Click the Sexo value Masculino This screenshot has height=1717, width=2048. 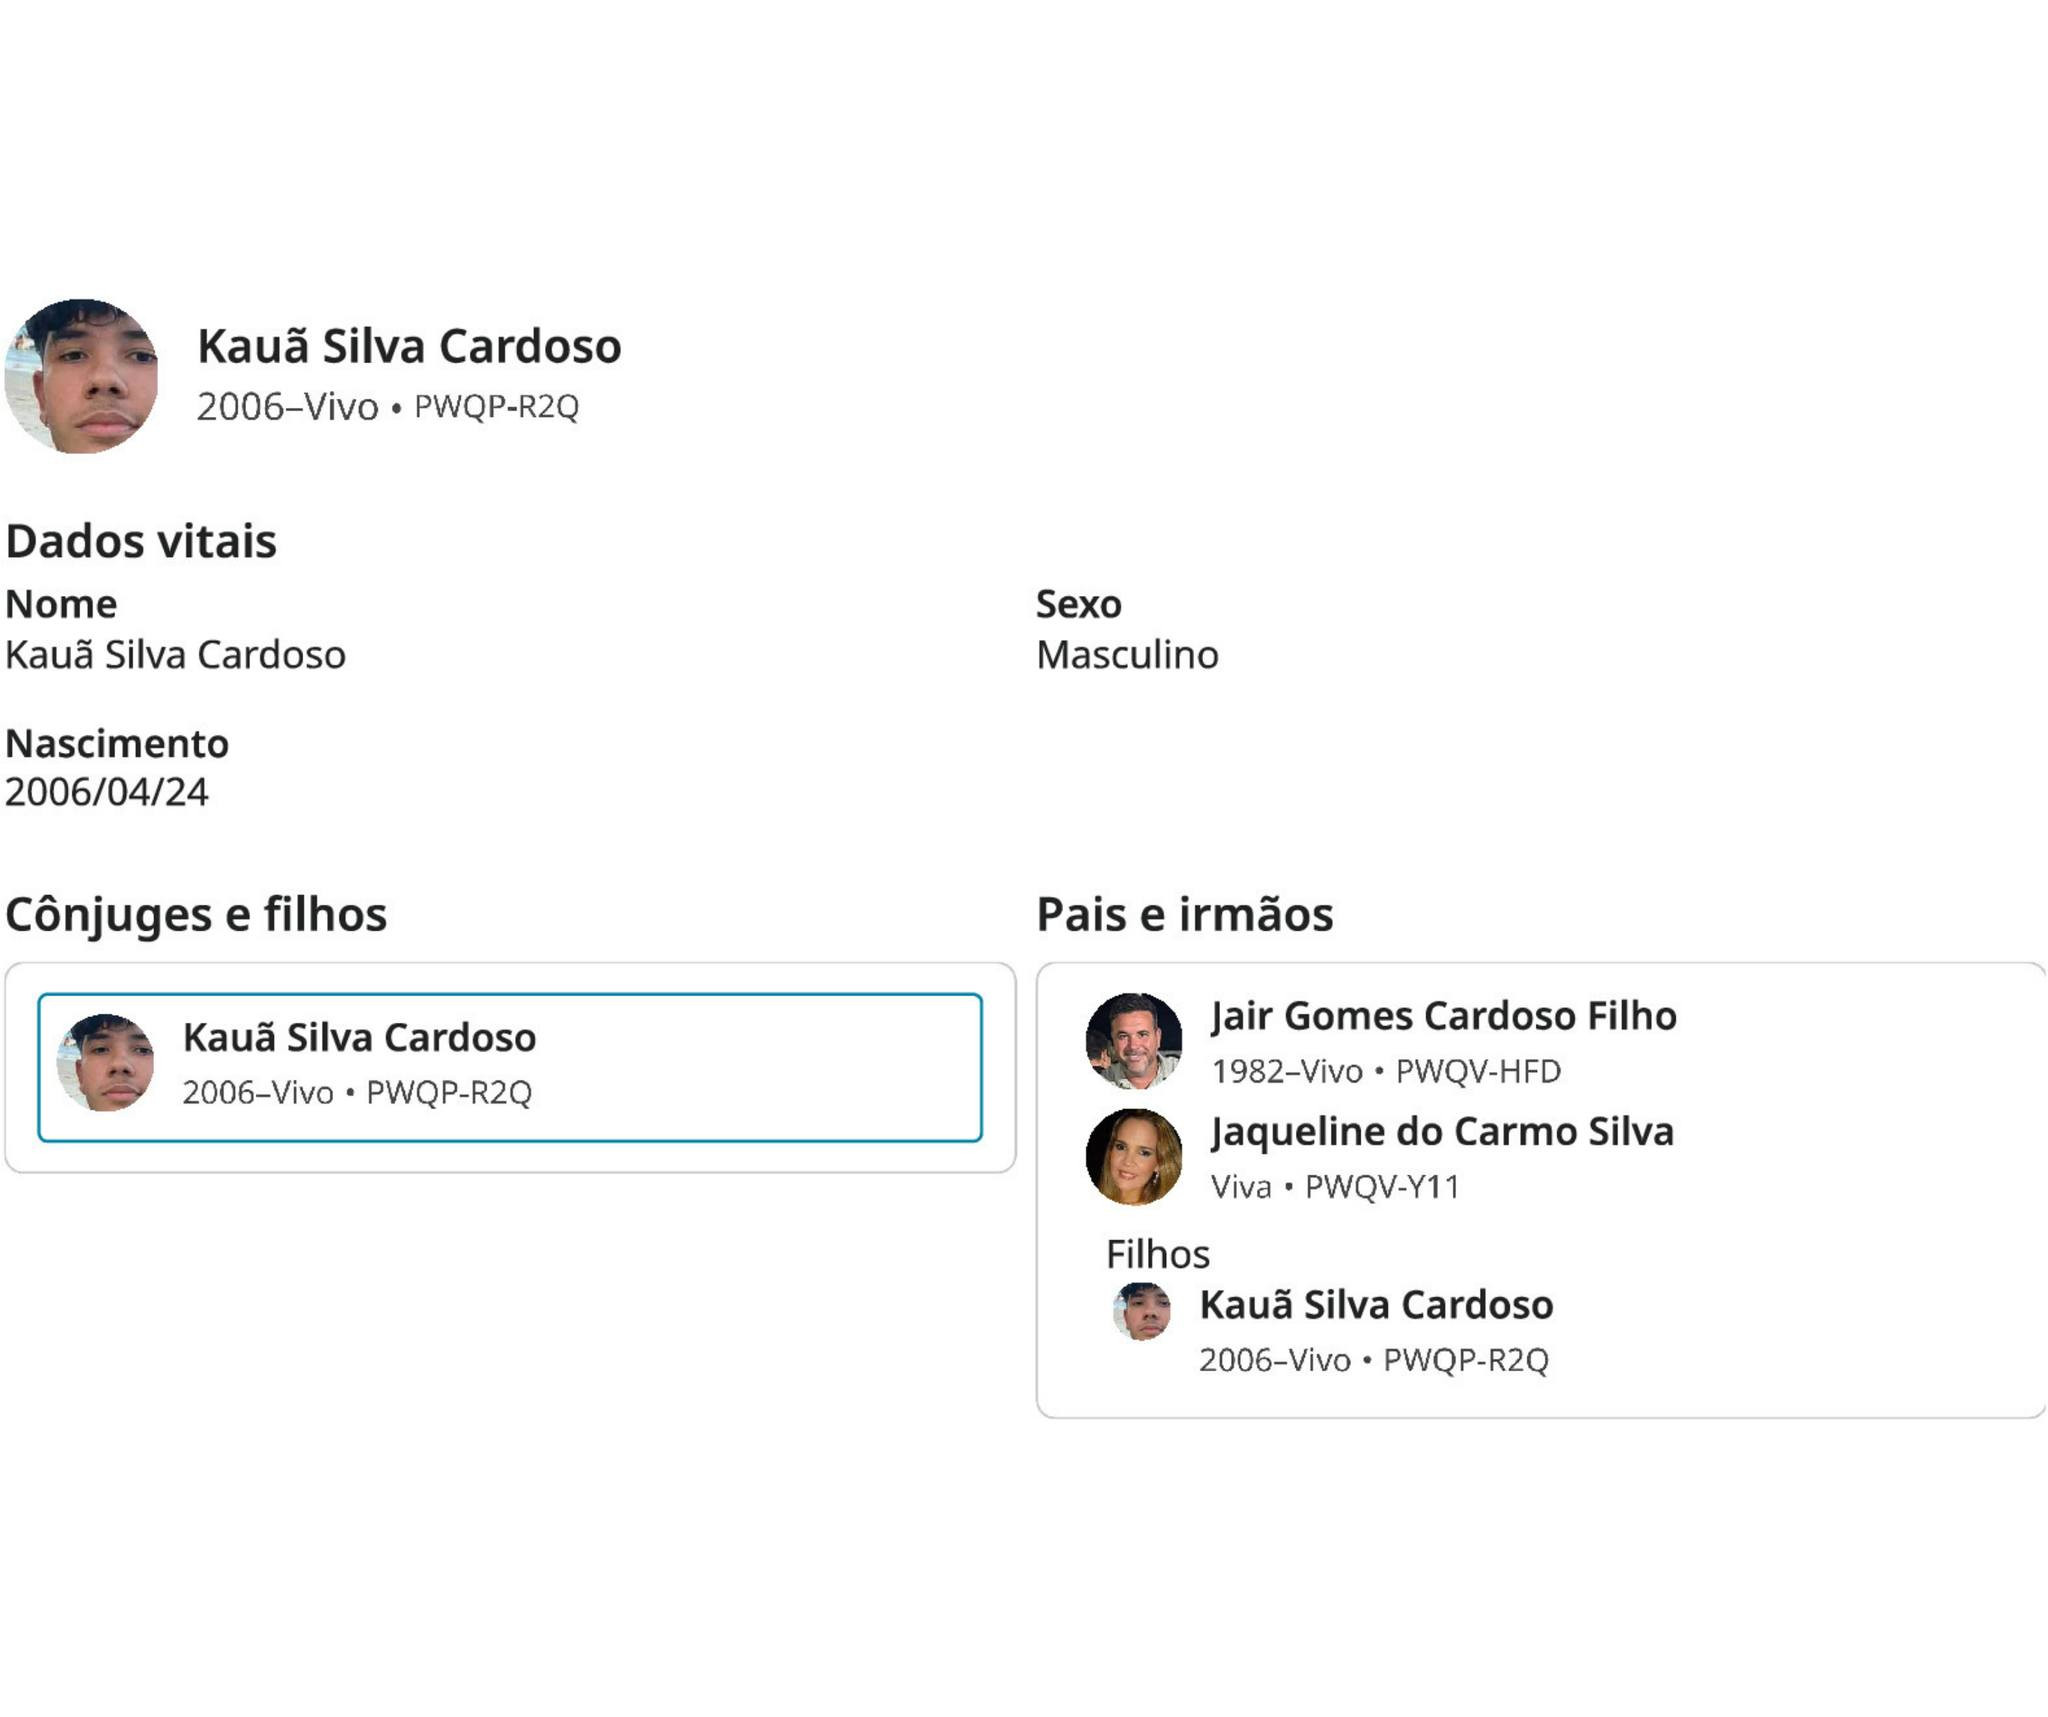coord(1127,655)
